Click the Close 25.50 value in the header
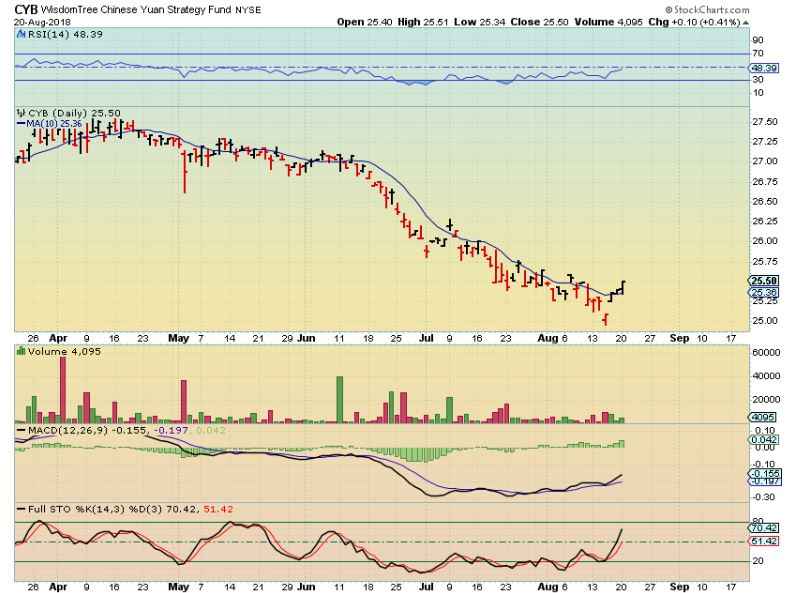 click(x=539, y=22)
